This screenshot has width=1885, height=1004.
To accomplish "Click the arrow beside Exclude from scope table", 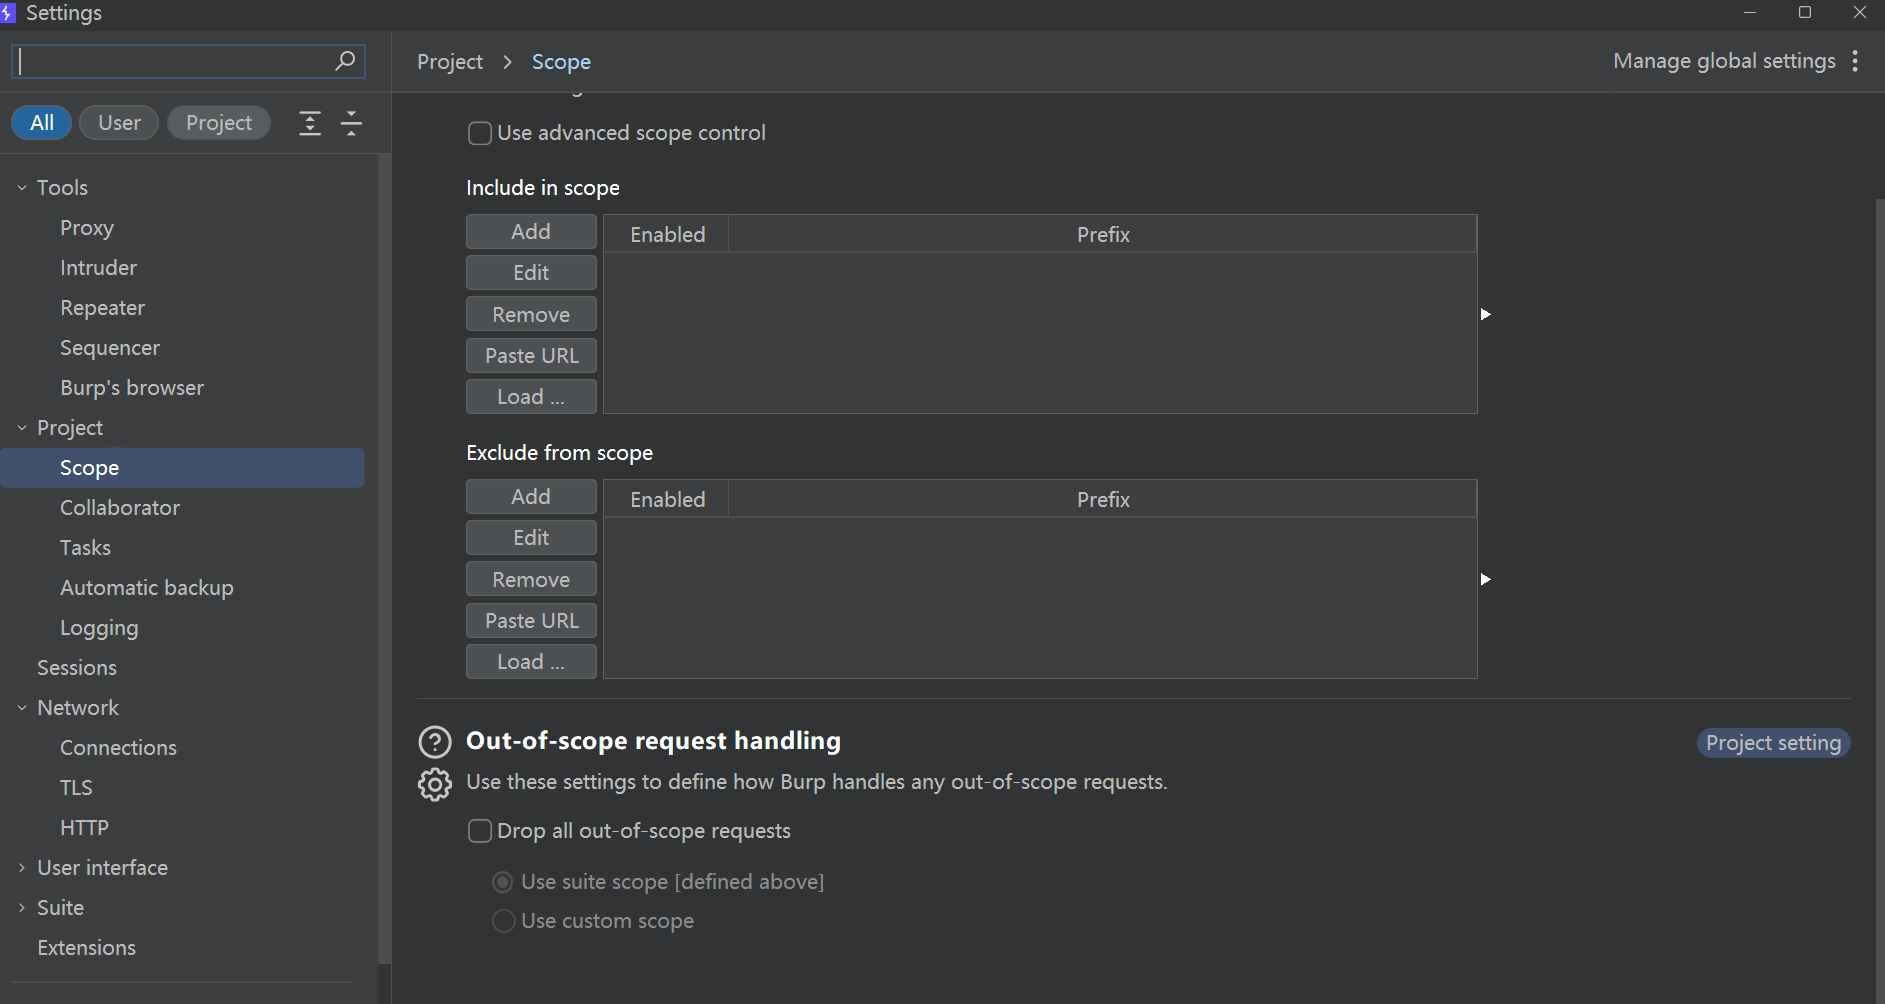I will [x=1485, y=579].
